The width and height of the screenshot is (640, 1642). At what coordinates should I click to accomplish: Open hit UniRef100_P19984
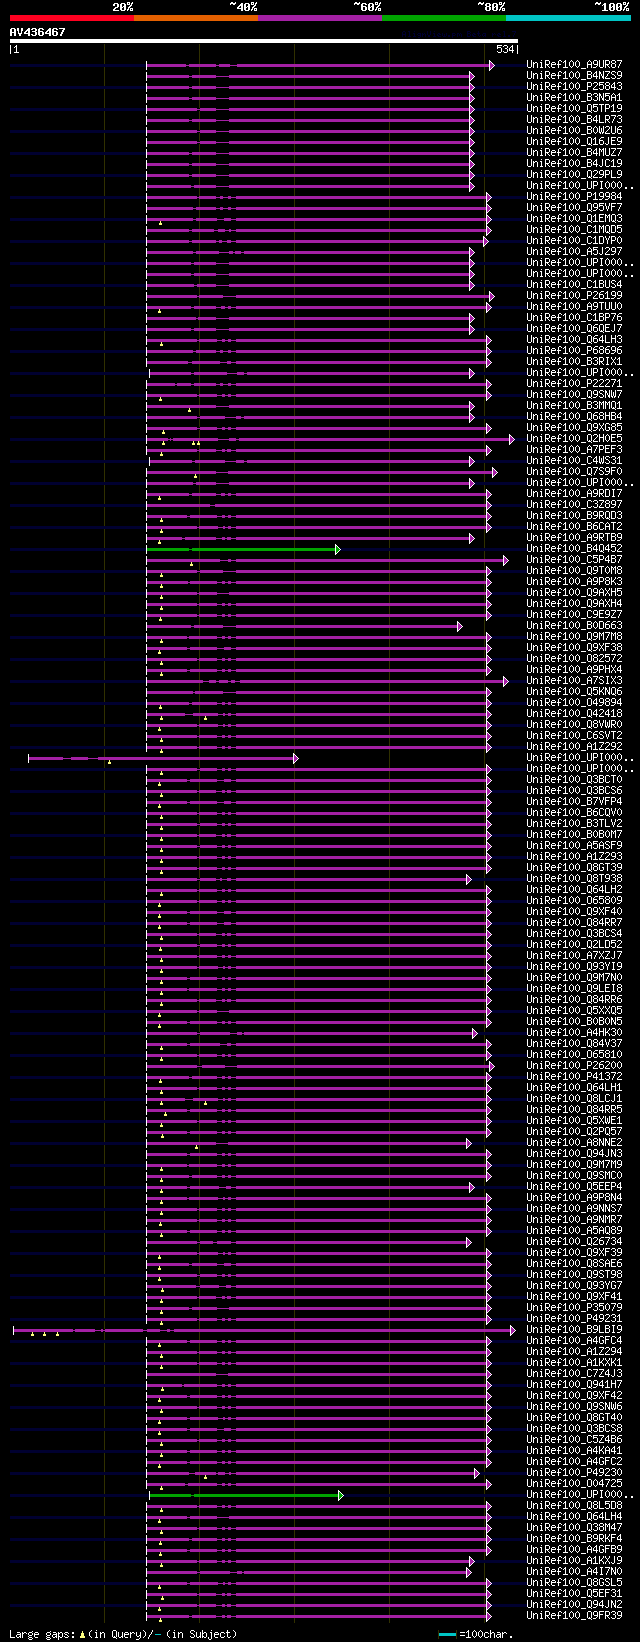pos(574,197)
